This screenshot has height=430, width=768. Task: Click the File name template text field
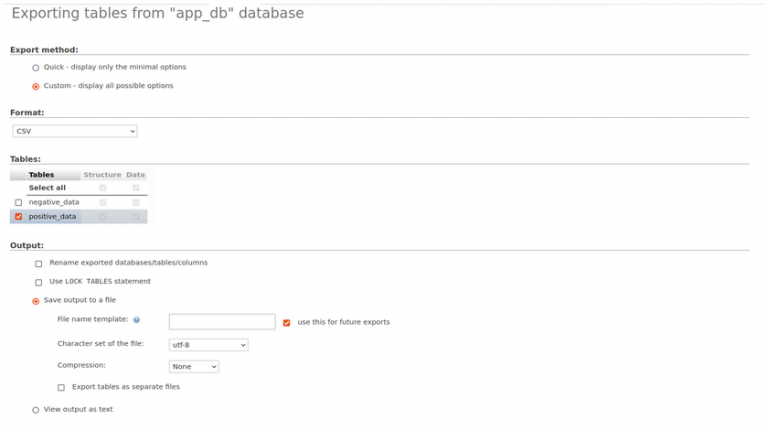coord(221,322)
